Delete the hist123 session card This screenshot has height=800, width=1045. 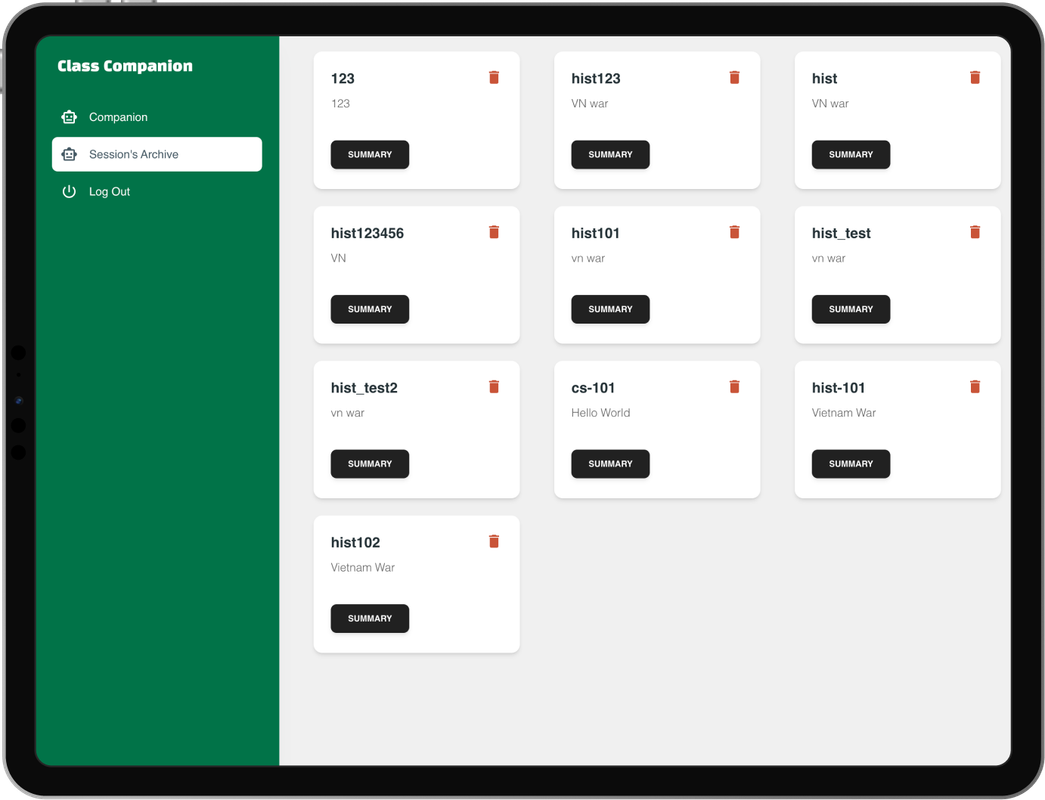pos(734,77)
